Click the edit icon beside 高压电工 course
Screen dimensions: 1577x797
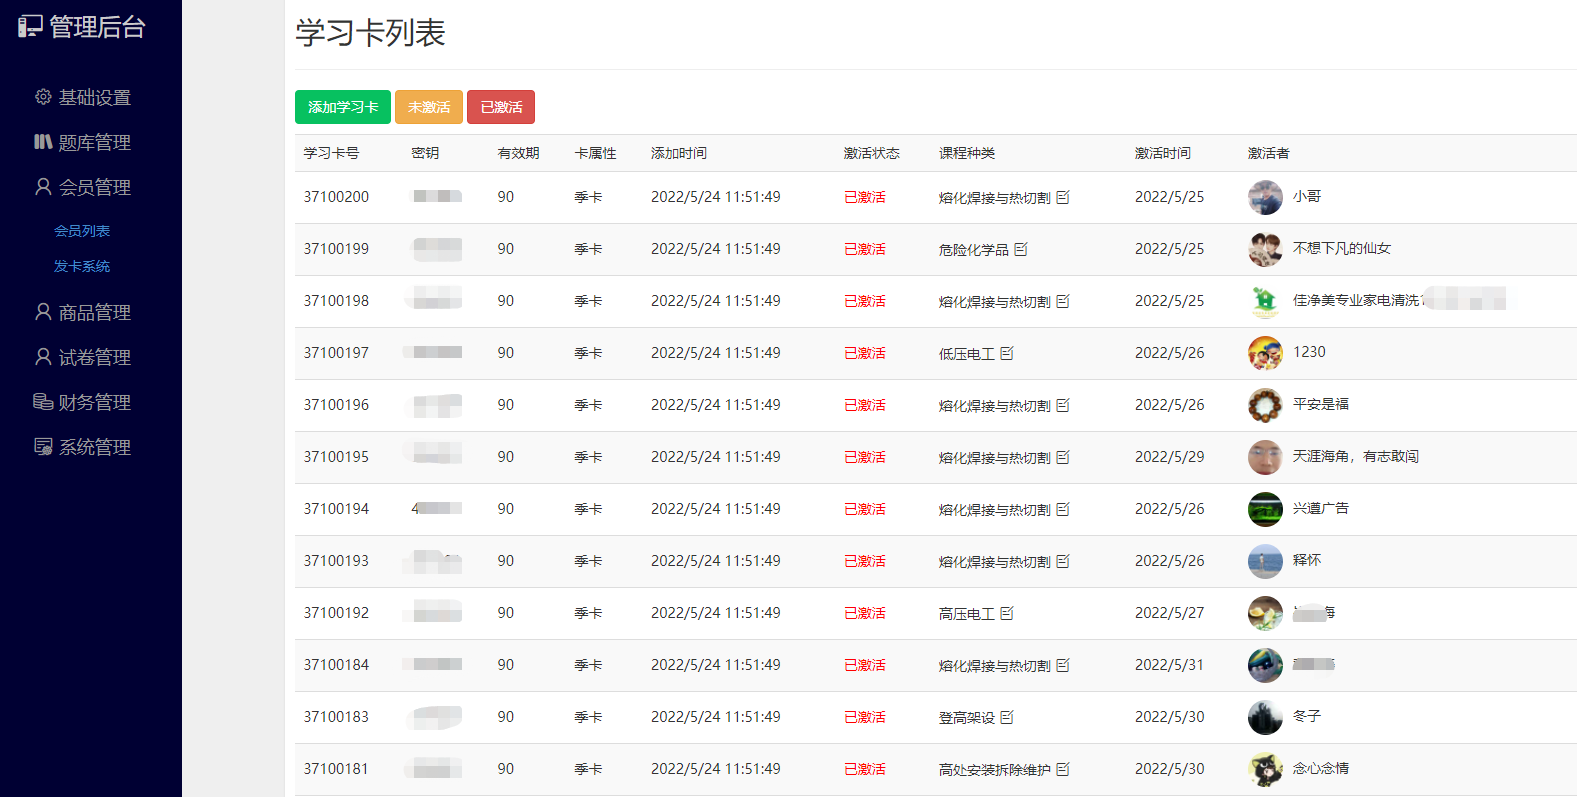click(x=1006, y=613)
